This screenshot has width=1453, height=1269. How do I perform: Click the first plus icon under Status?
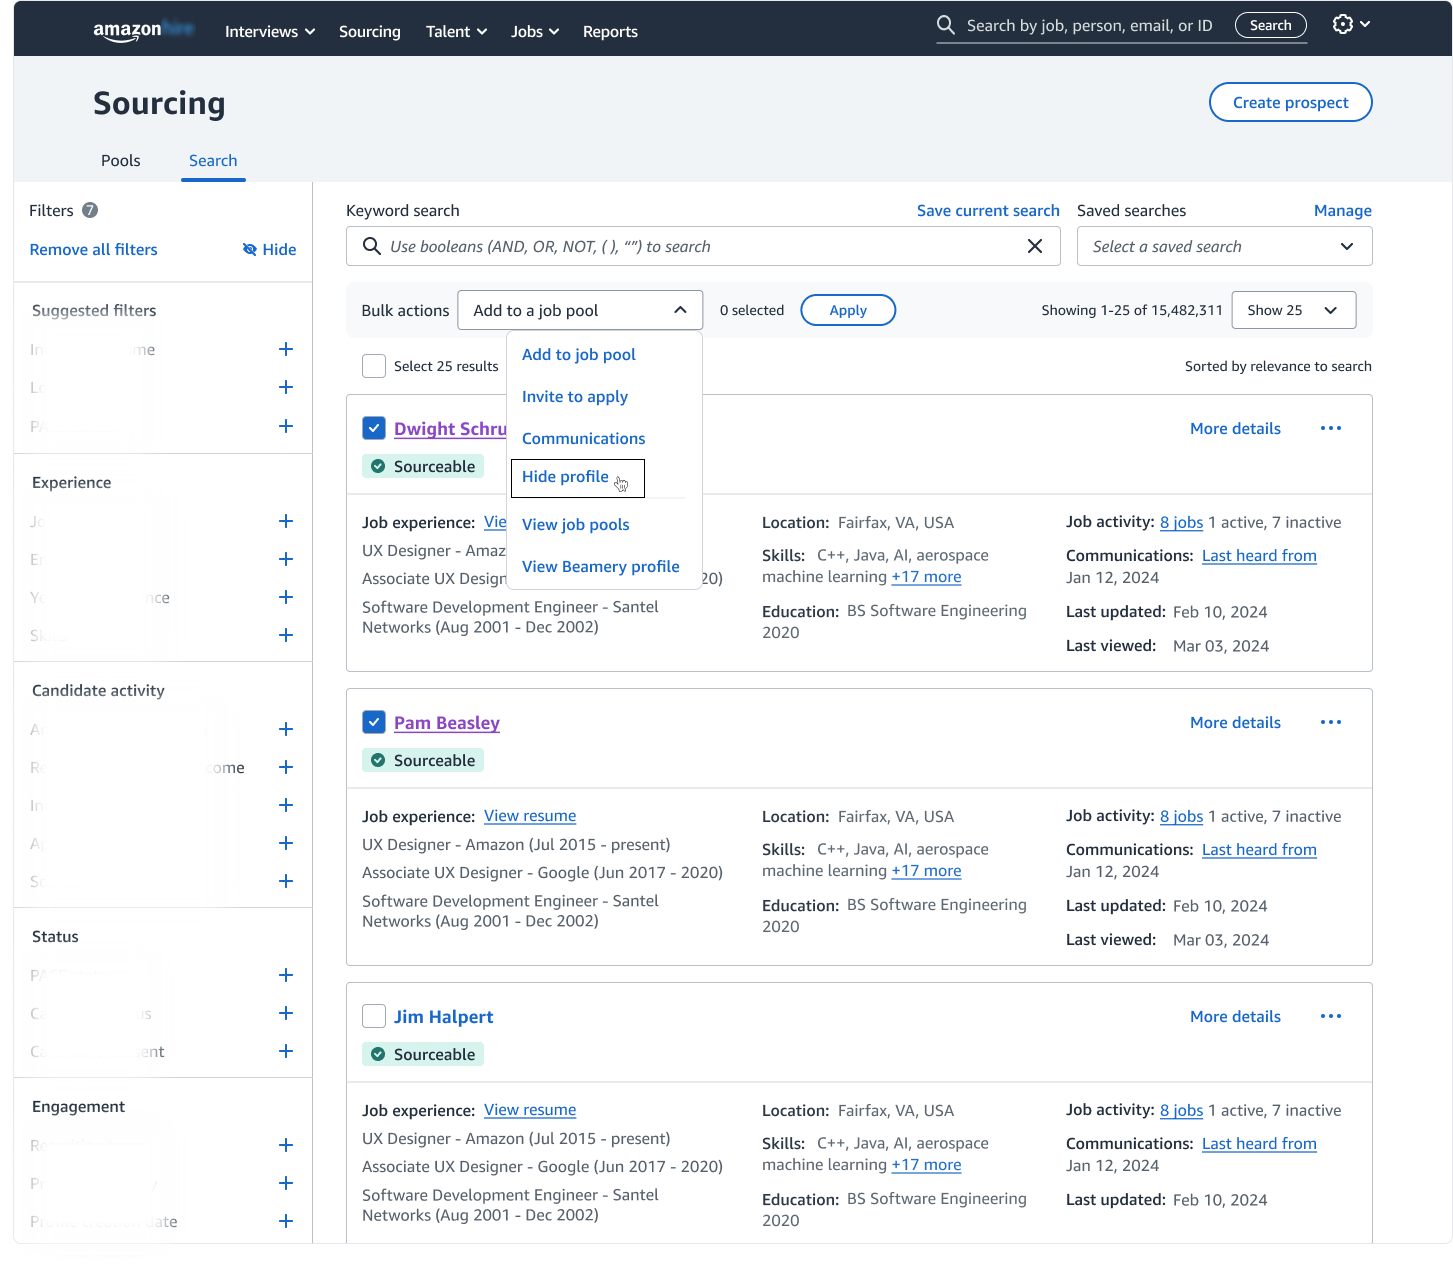click(x=286, y=975)
